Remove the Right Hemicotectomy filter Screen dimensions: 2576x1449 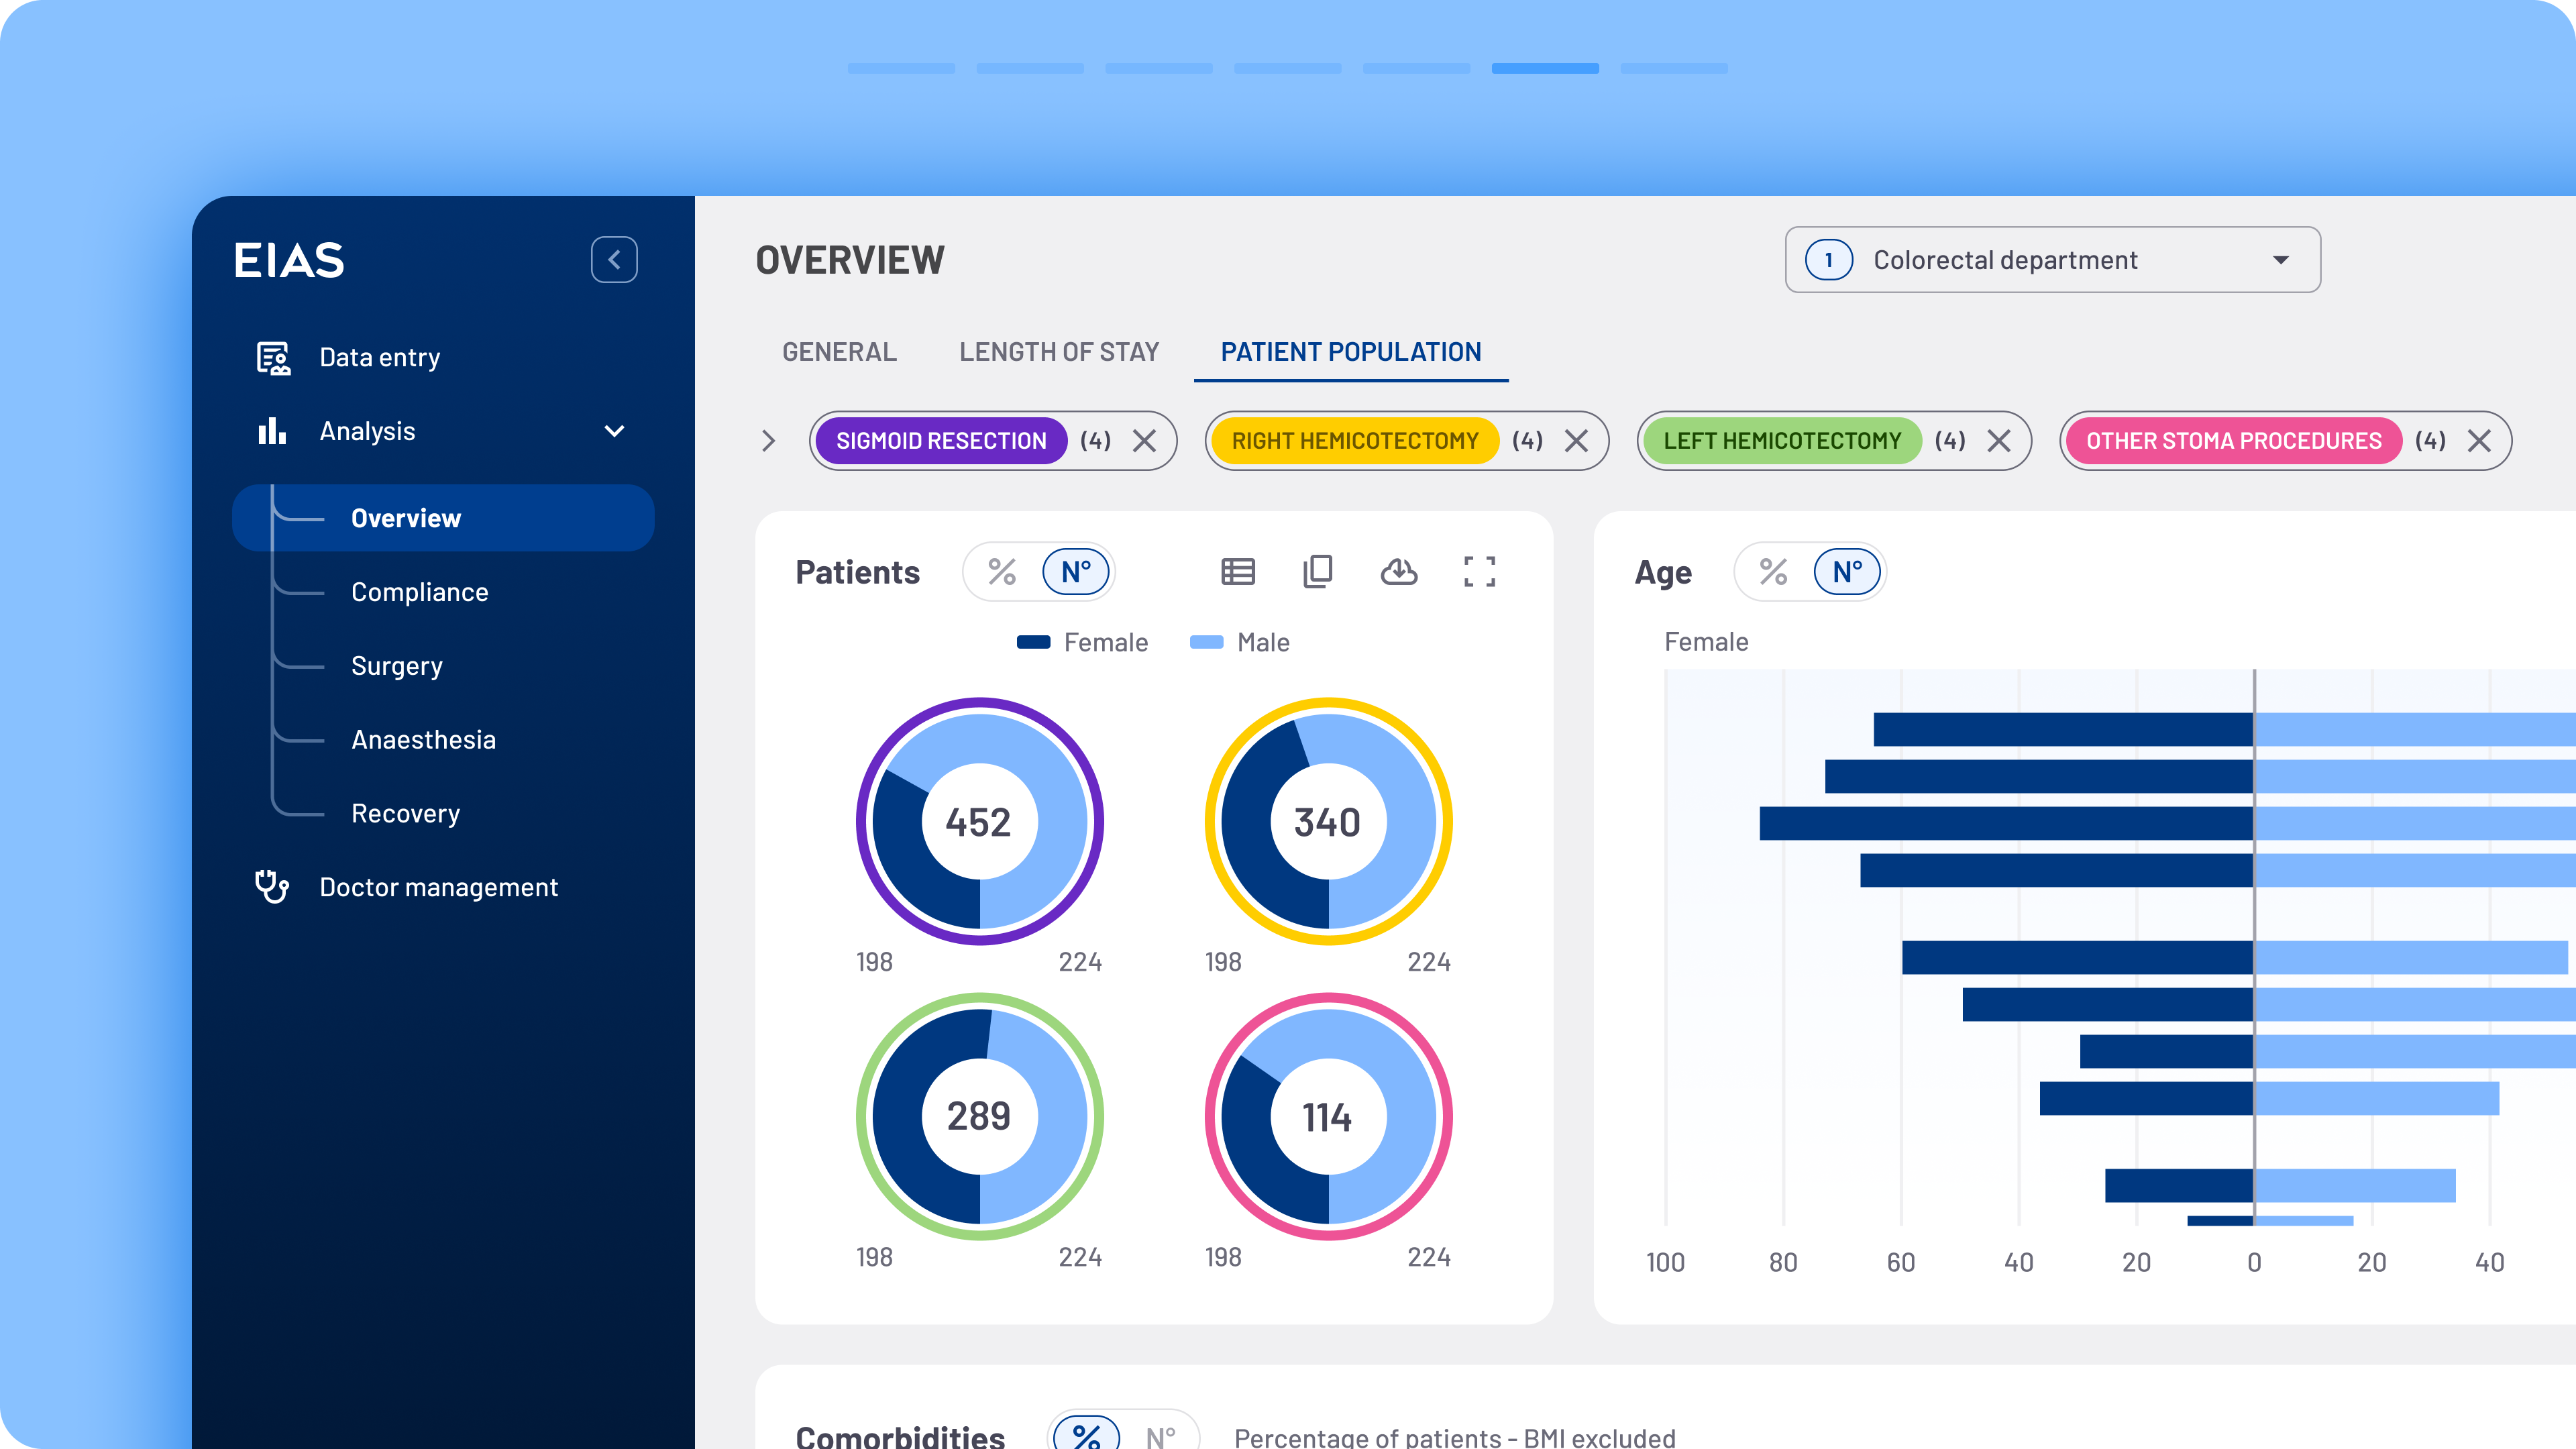(1577, 441)
